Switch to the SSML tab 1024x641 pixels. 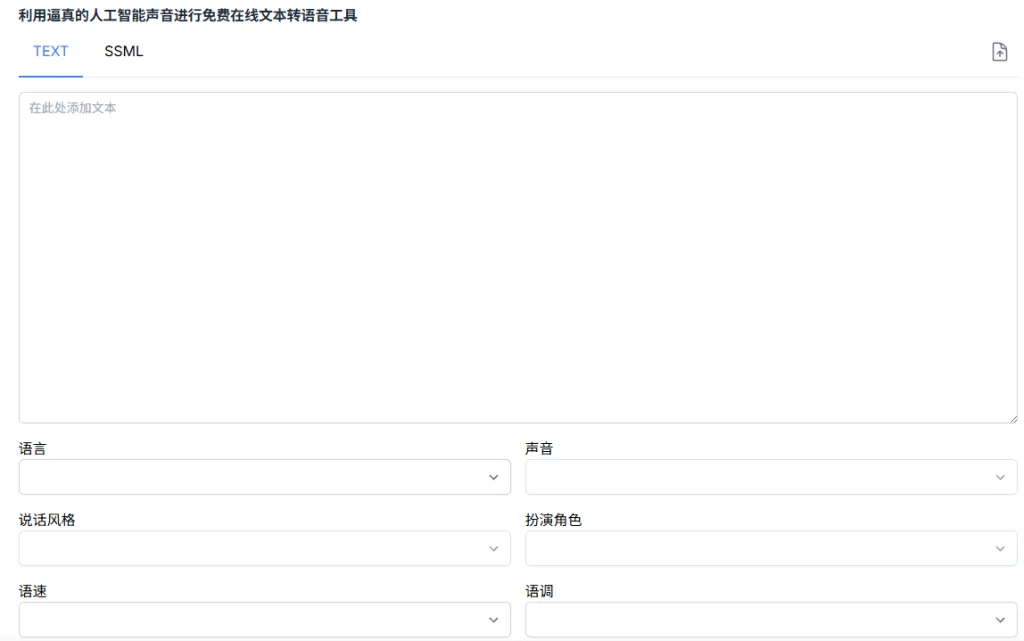(x=123, y=52)
